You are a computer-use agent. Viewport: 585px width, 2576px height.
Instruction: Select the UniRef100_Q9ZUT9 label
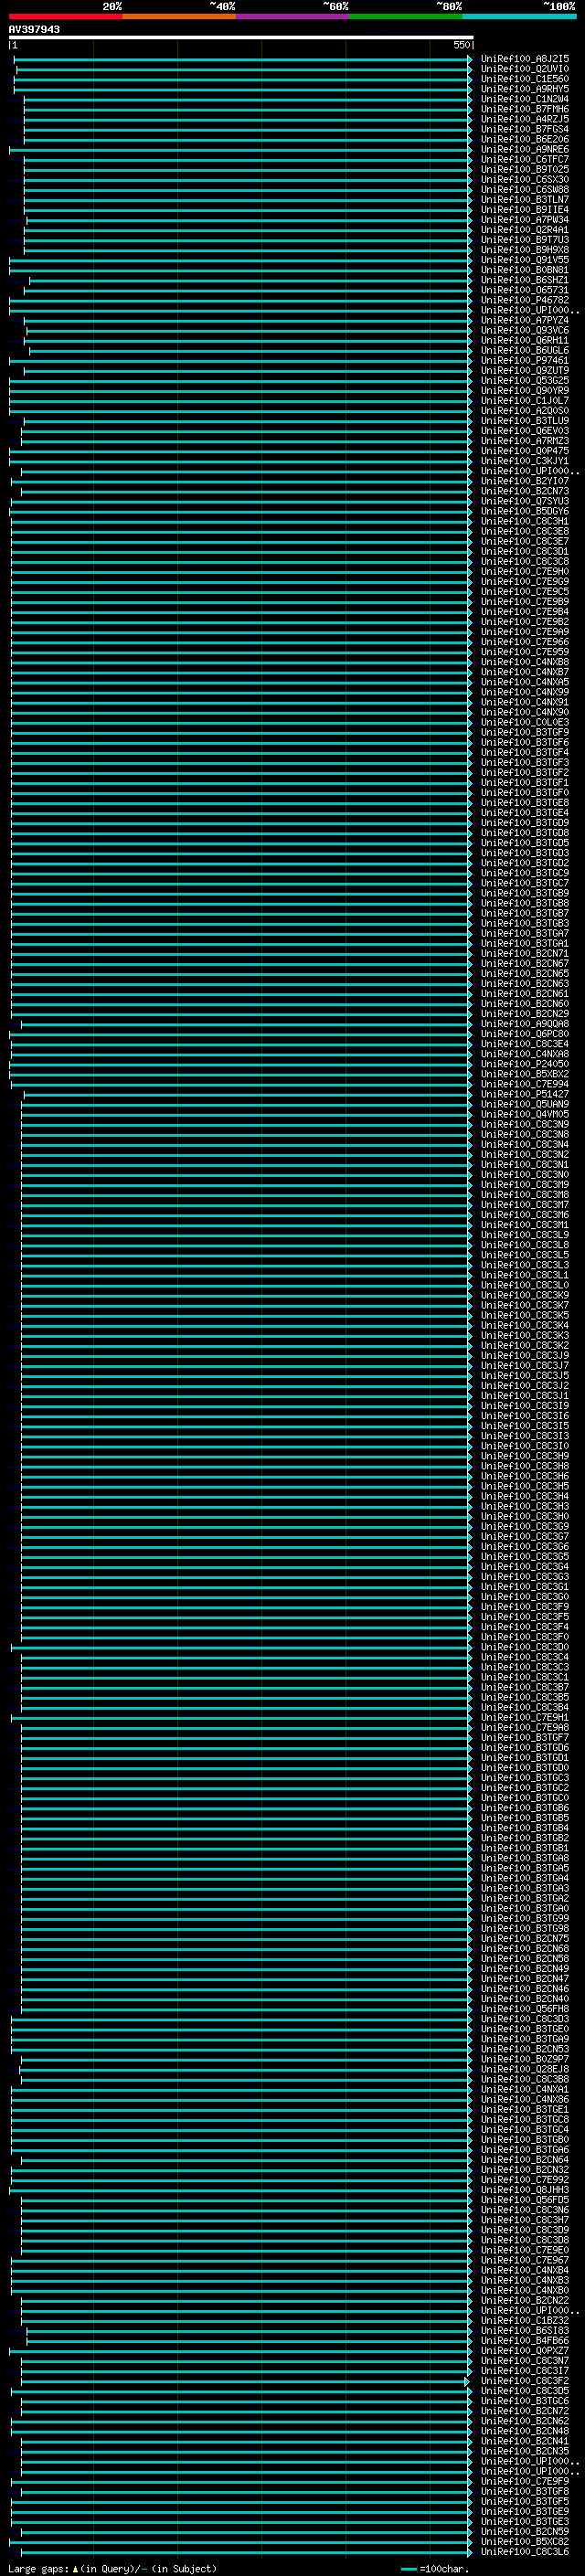point(525,370)
